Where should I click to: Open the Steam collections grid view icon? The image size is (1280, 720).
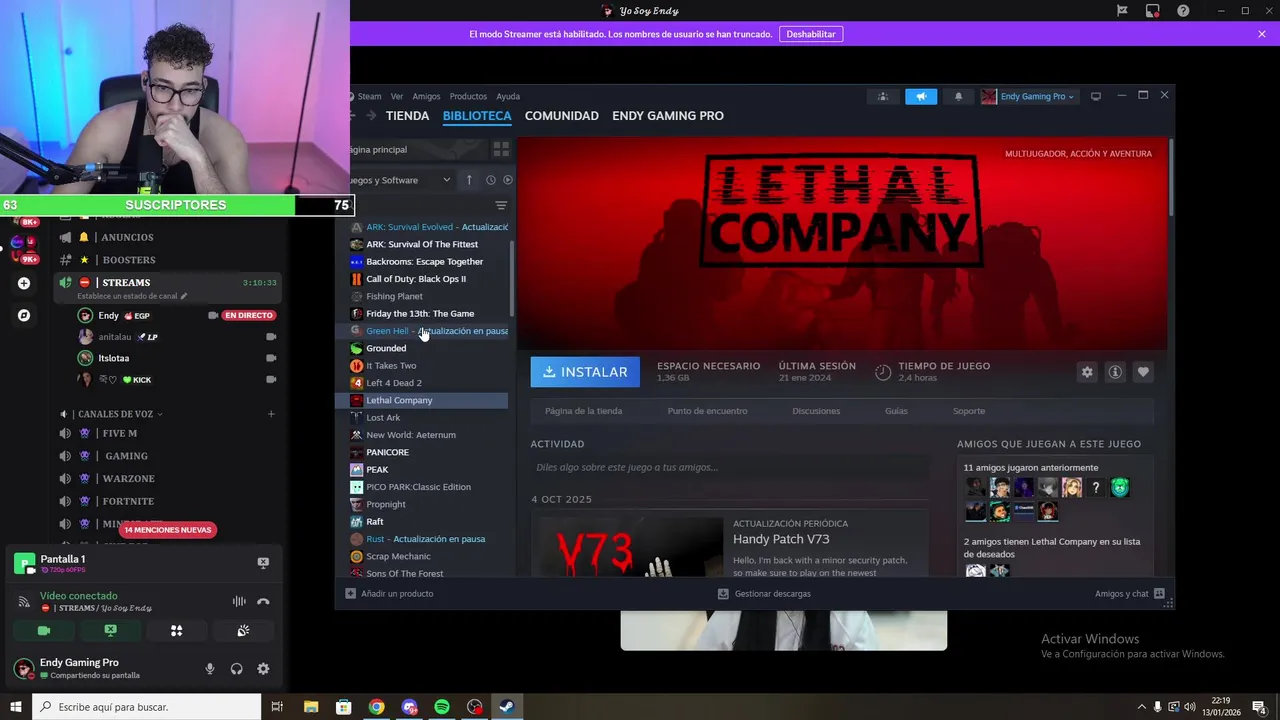click(x=501, y=149)
